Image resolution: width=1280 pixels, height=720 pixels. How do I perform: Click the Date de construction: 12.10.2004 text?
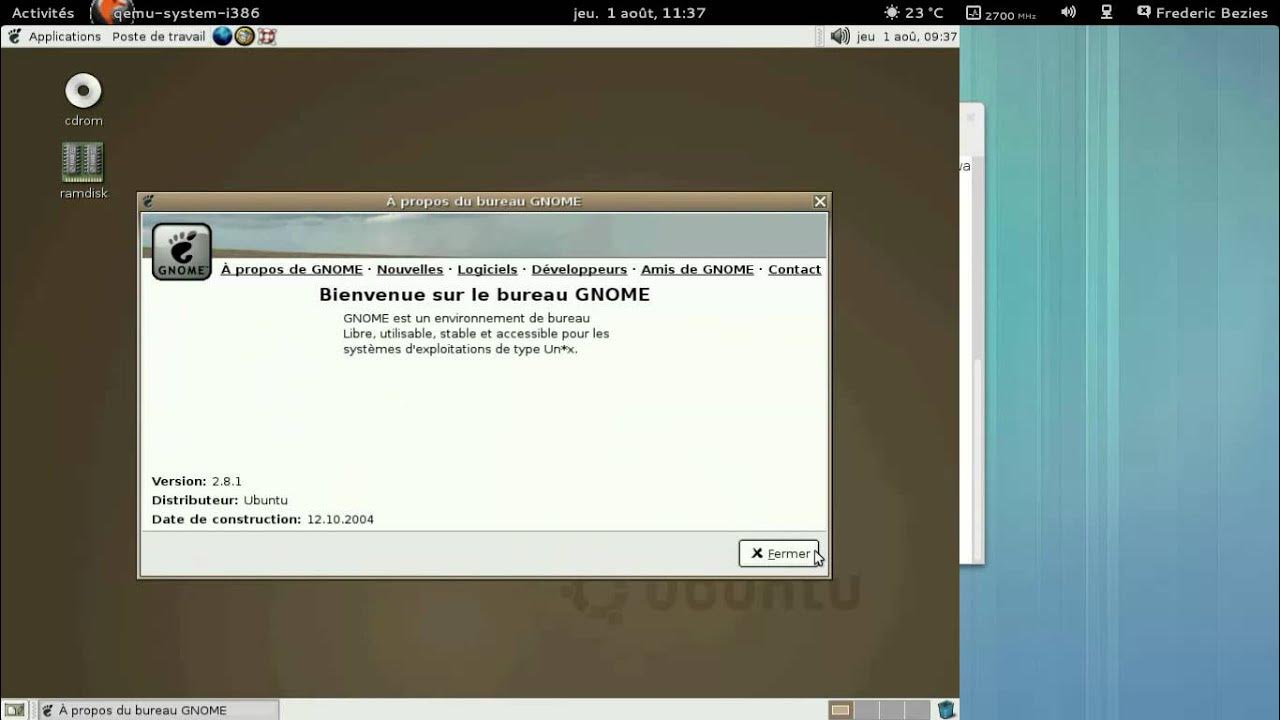263,519
